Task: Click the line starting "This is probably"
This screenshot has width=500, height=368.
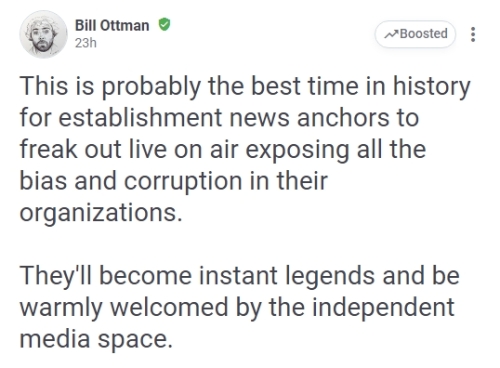Action: point(245,86)
